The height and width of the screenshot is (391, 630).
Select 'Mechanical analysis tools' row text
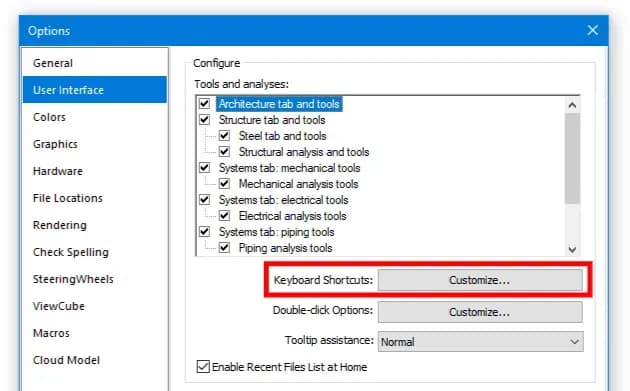(299, 184)
